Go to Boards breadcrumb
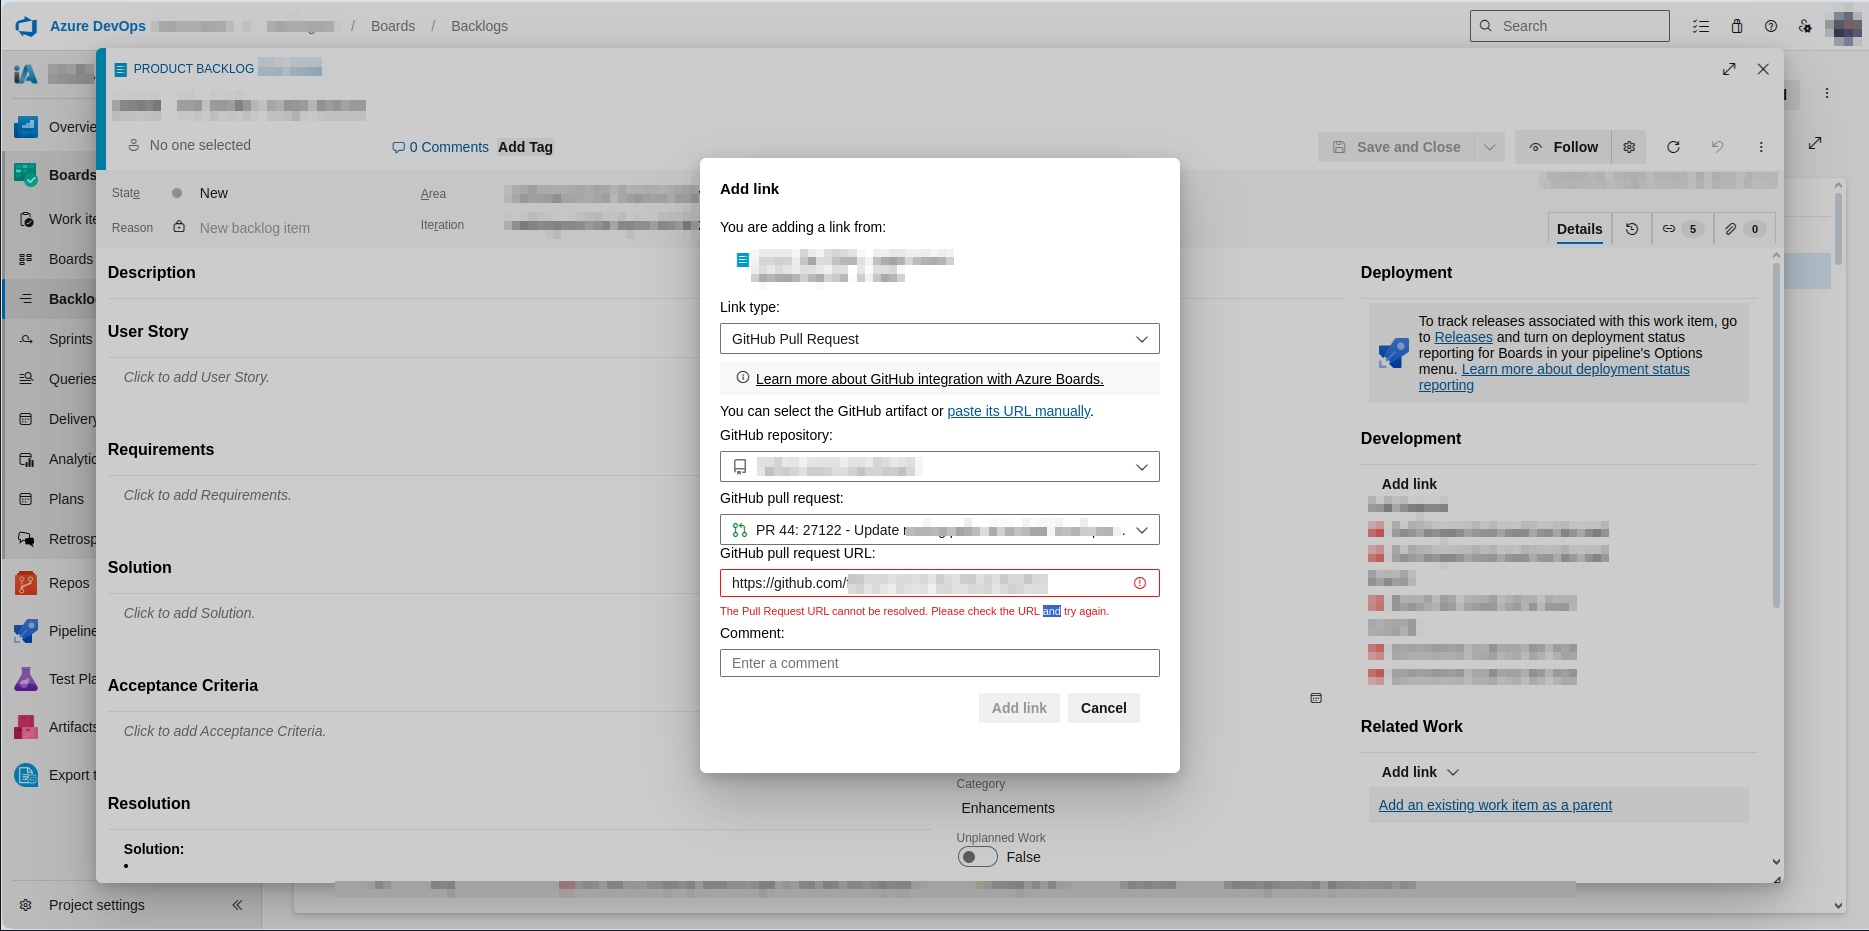Viewport: 1869px width, 931px height. 393,26
